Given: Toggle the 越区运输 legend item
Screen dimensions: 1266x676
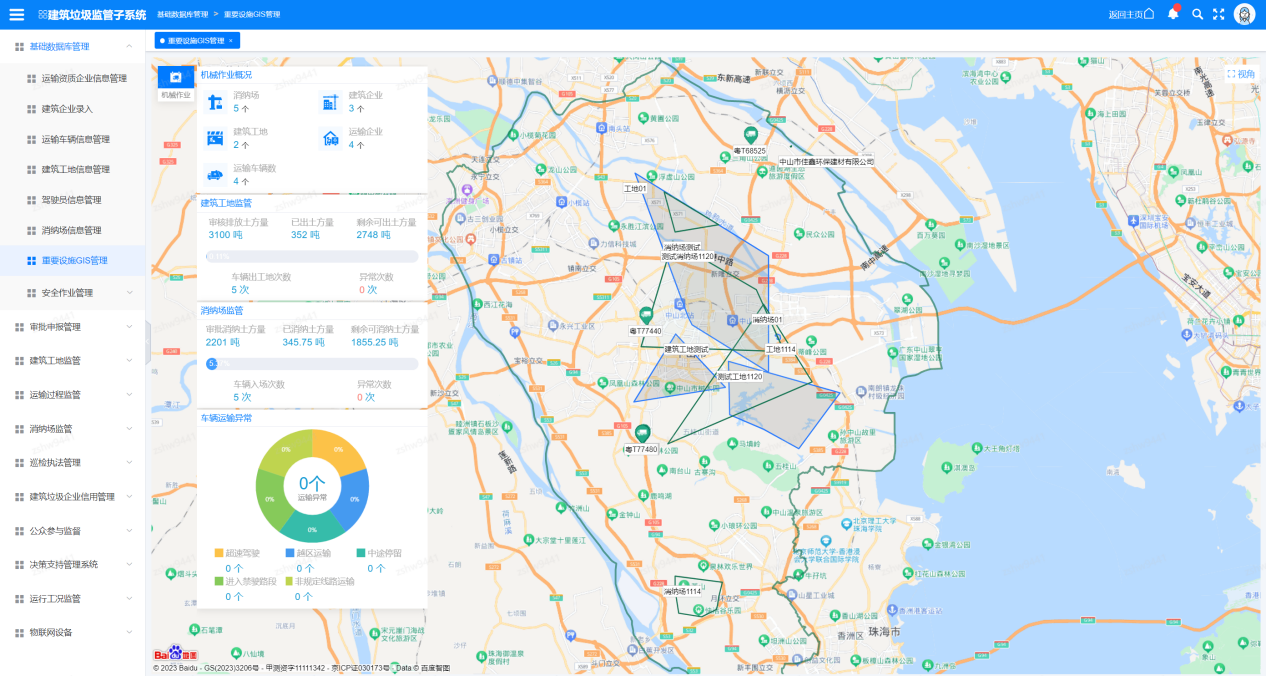Looking at the screenshot, I should pyautogui.click(x=308, y=553).
